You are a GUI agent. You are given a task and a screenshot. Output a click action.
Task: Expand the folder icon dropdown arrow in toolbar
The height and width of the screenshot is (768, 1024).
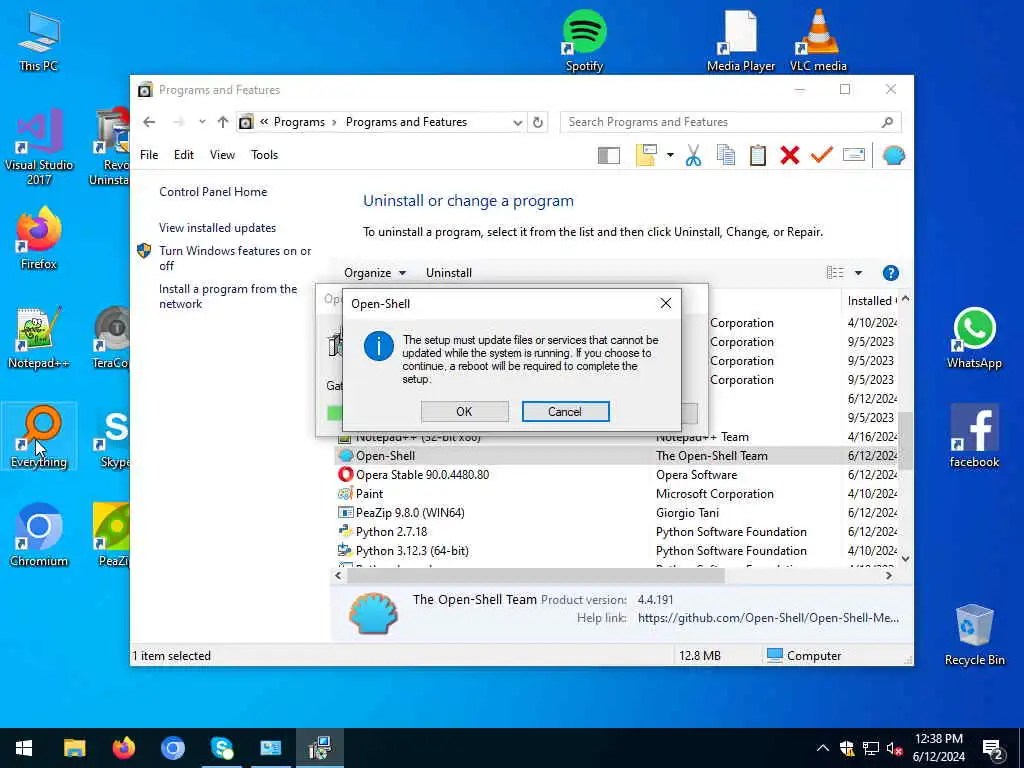pos(670,155)
